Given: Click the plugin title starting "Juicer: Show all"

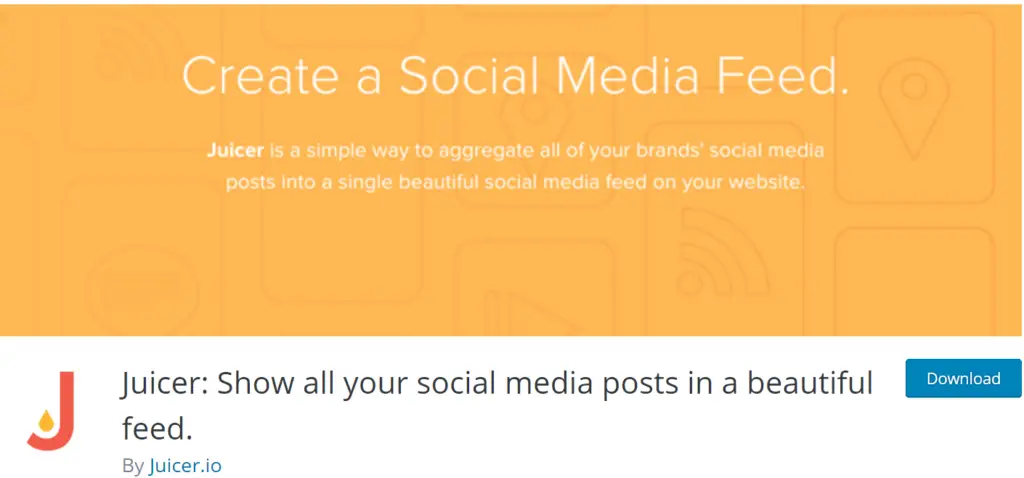Looking at the screenshot, I should pos(497,383).
